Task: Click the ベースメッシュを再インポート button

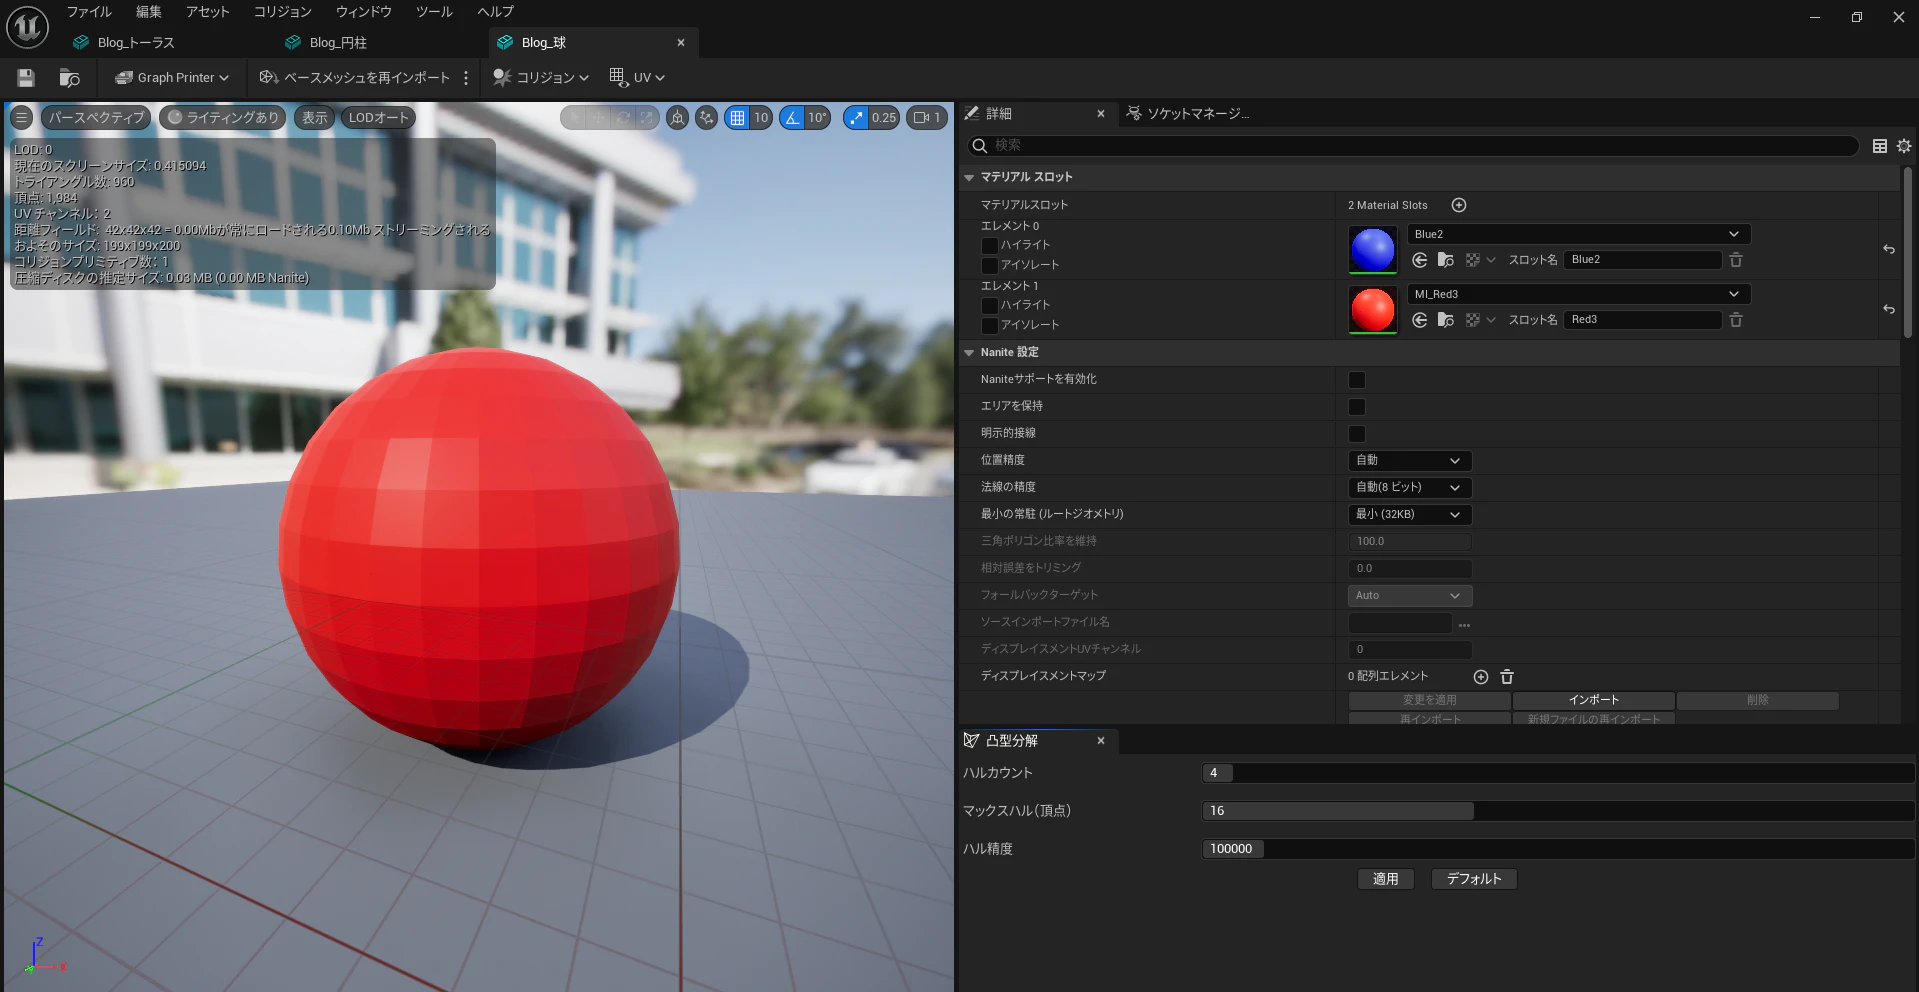Action: coord(355,78)
